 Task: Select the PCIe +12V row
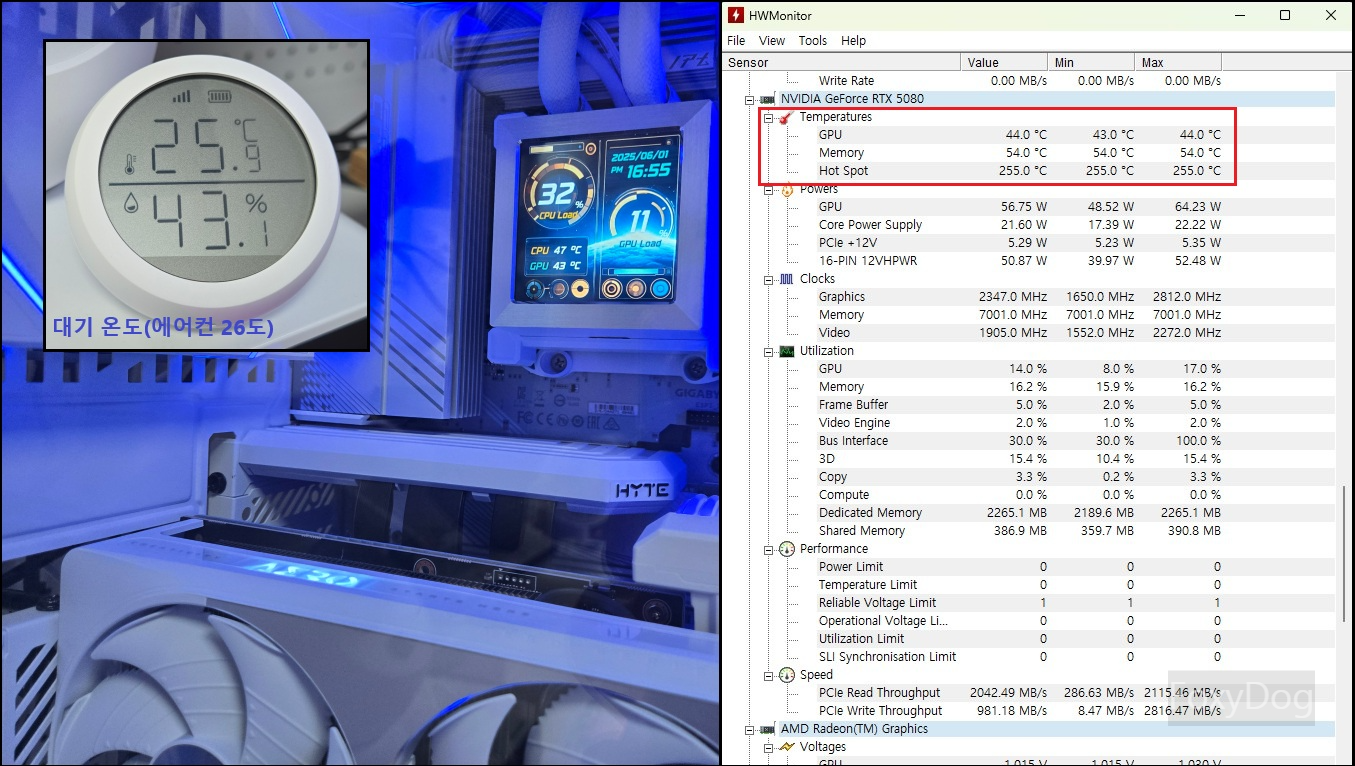click(x=1028, y=243)
